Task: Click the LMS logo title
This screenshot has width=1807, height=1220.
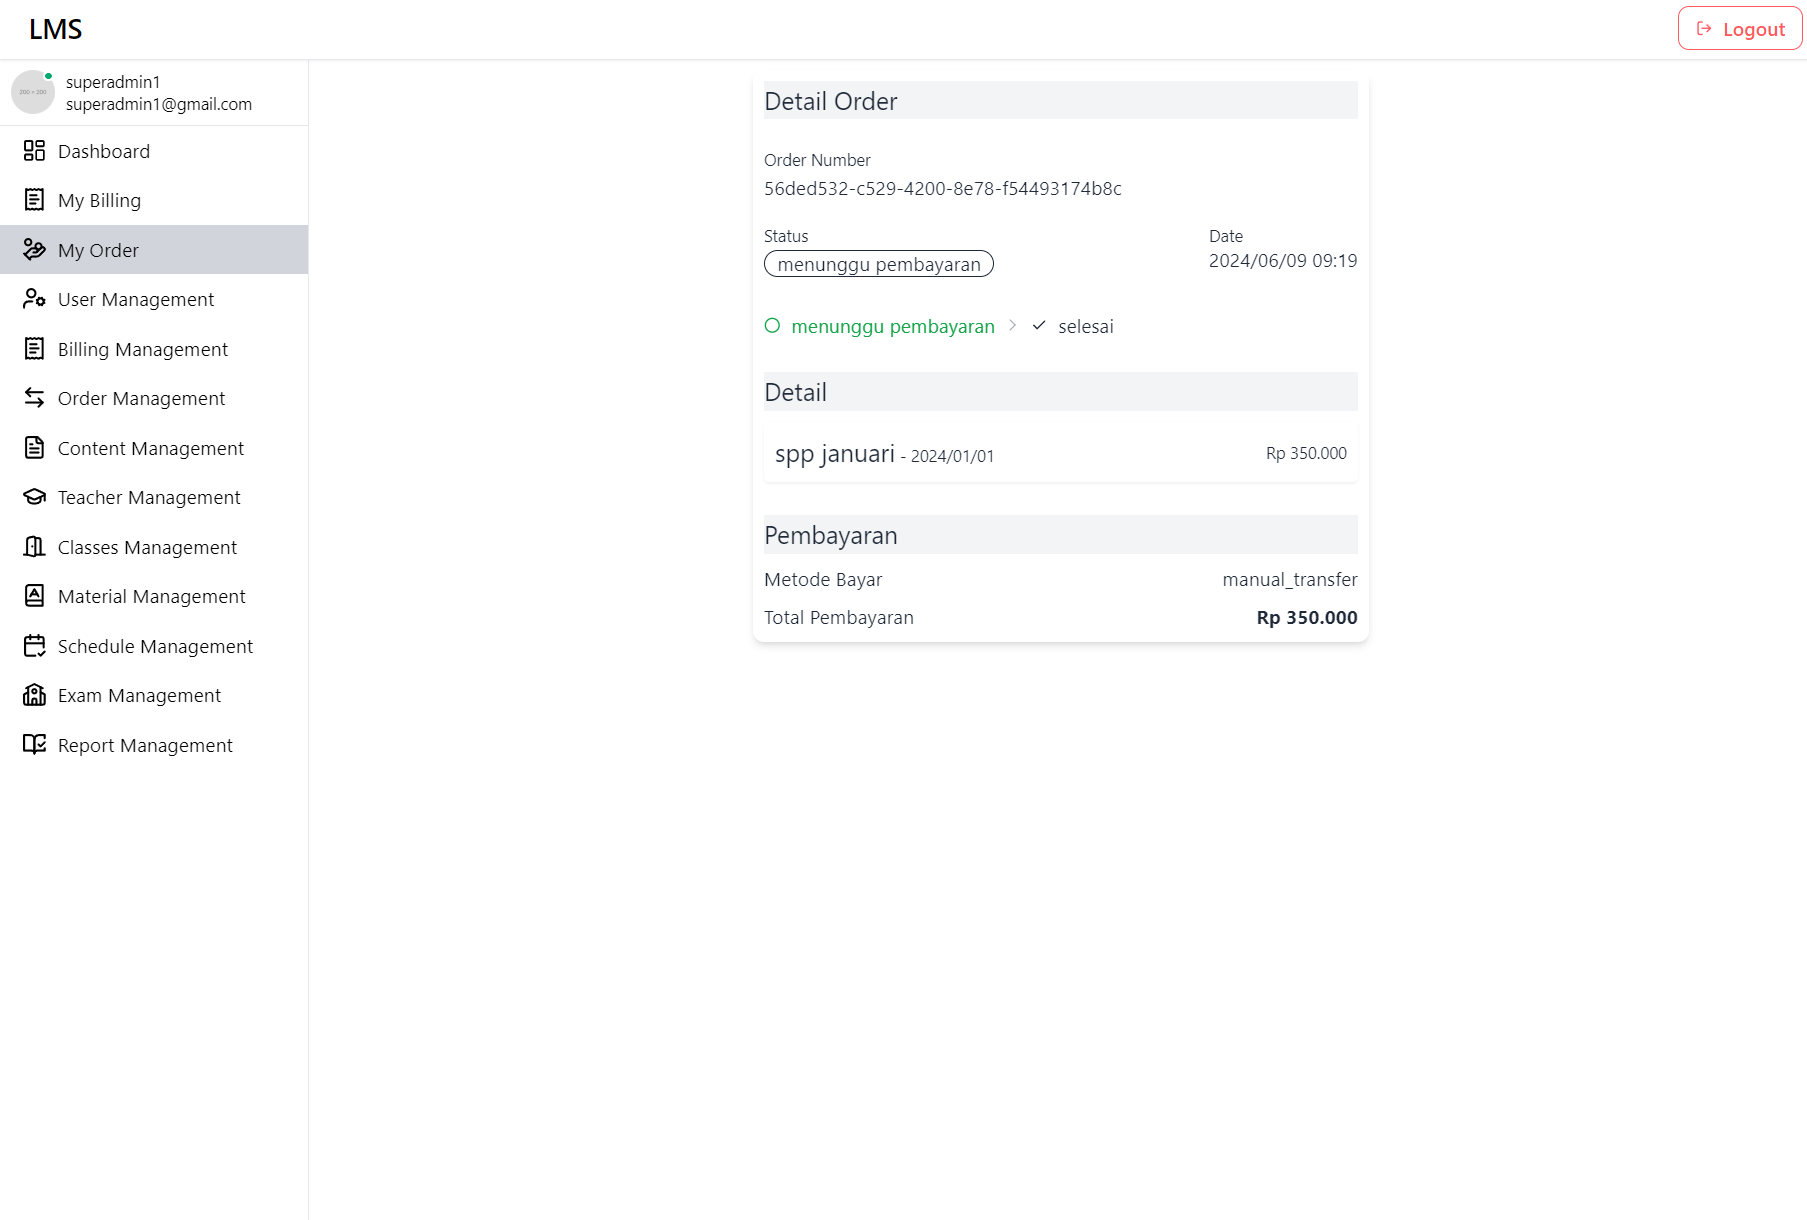Action: [x=56, y=29]
